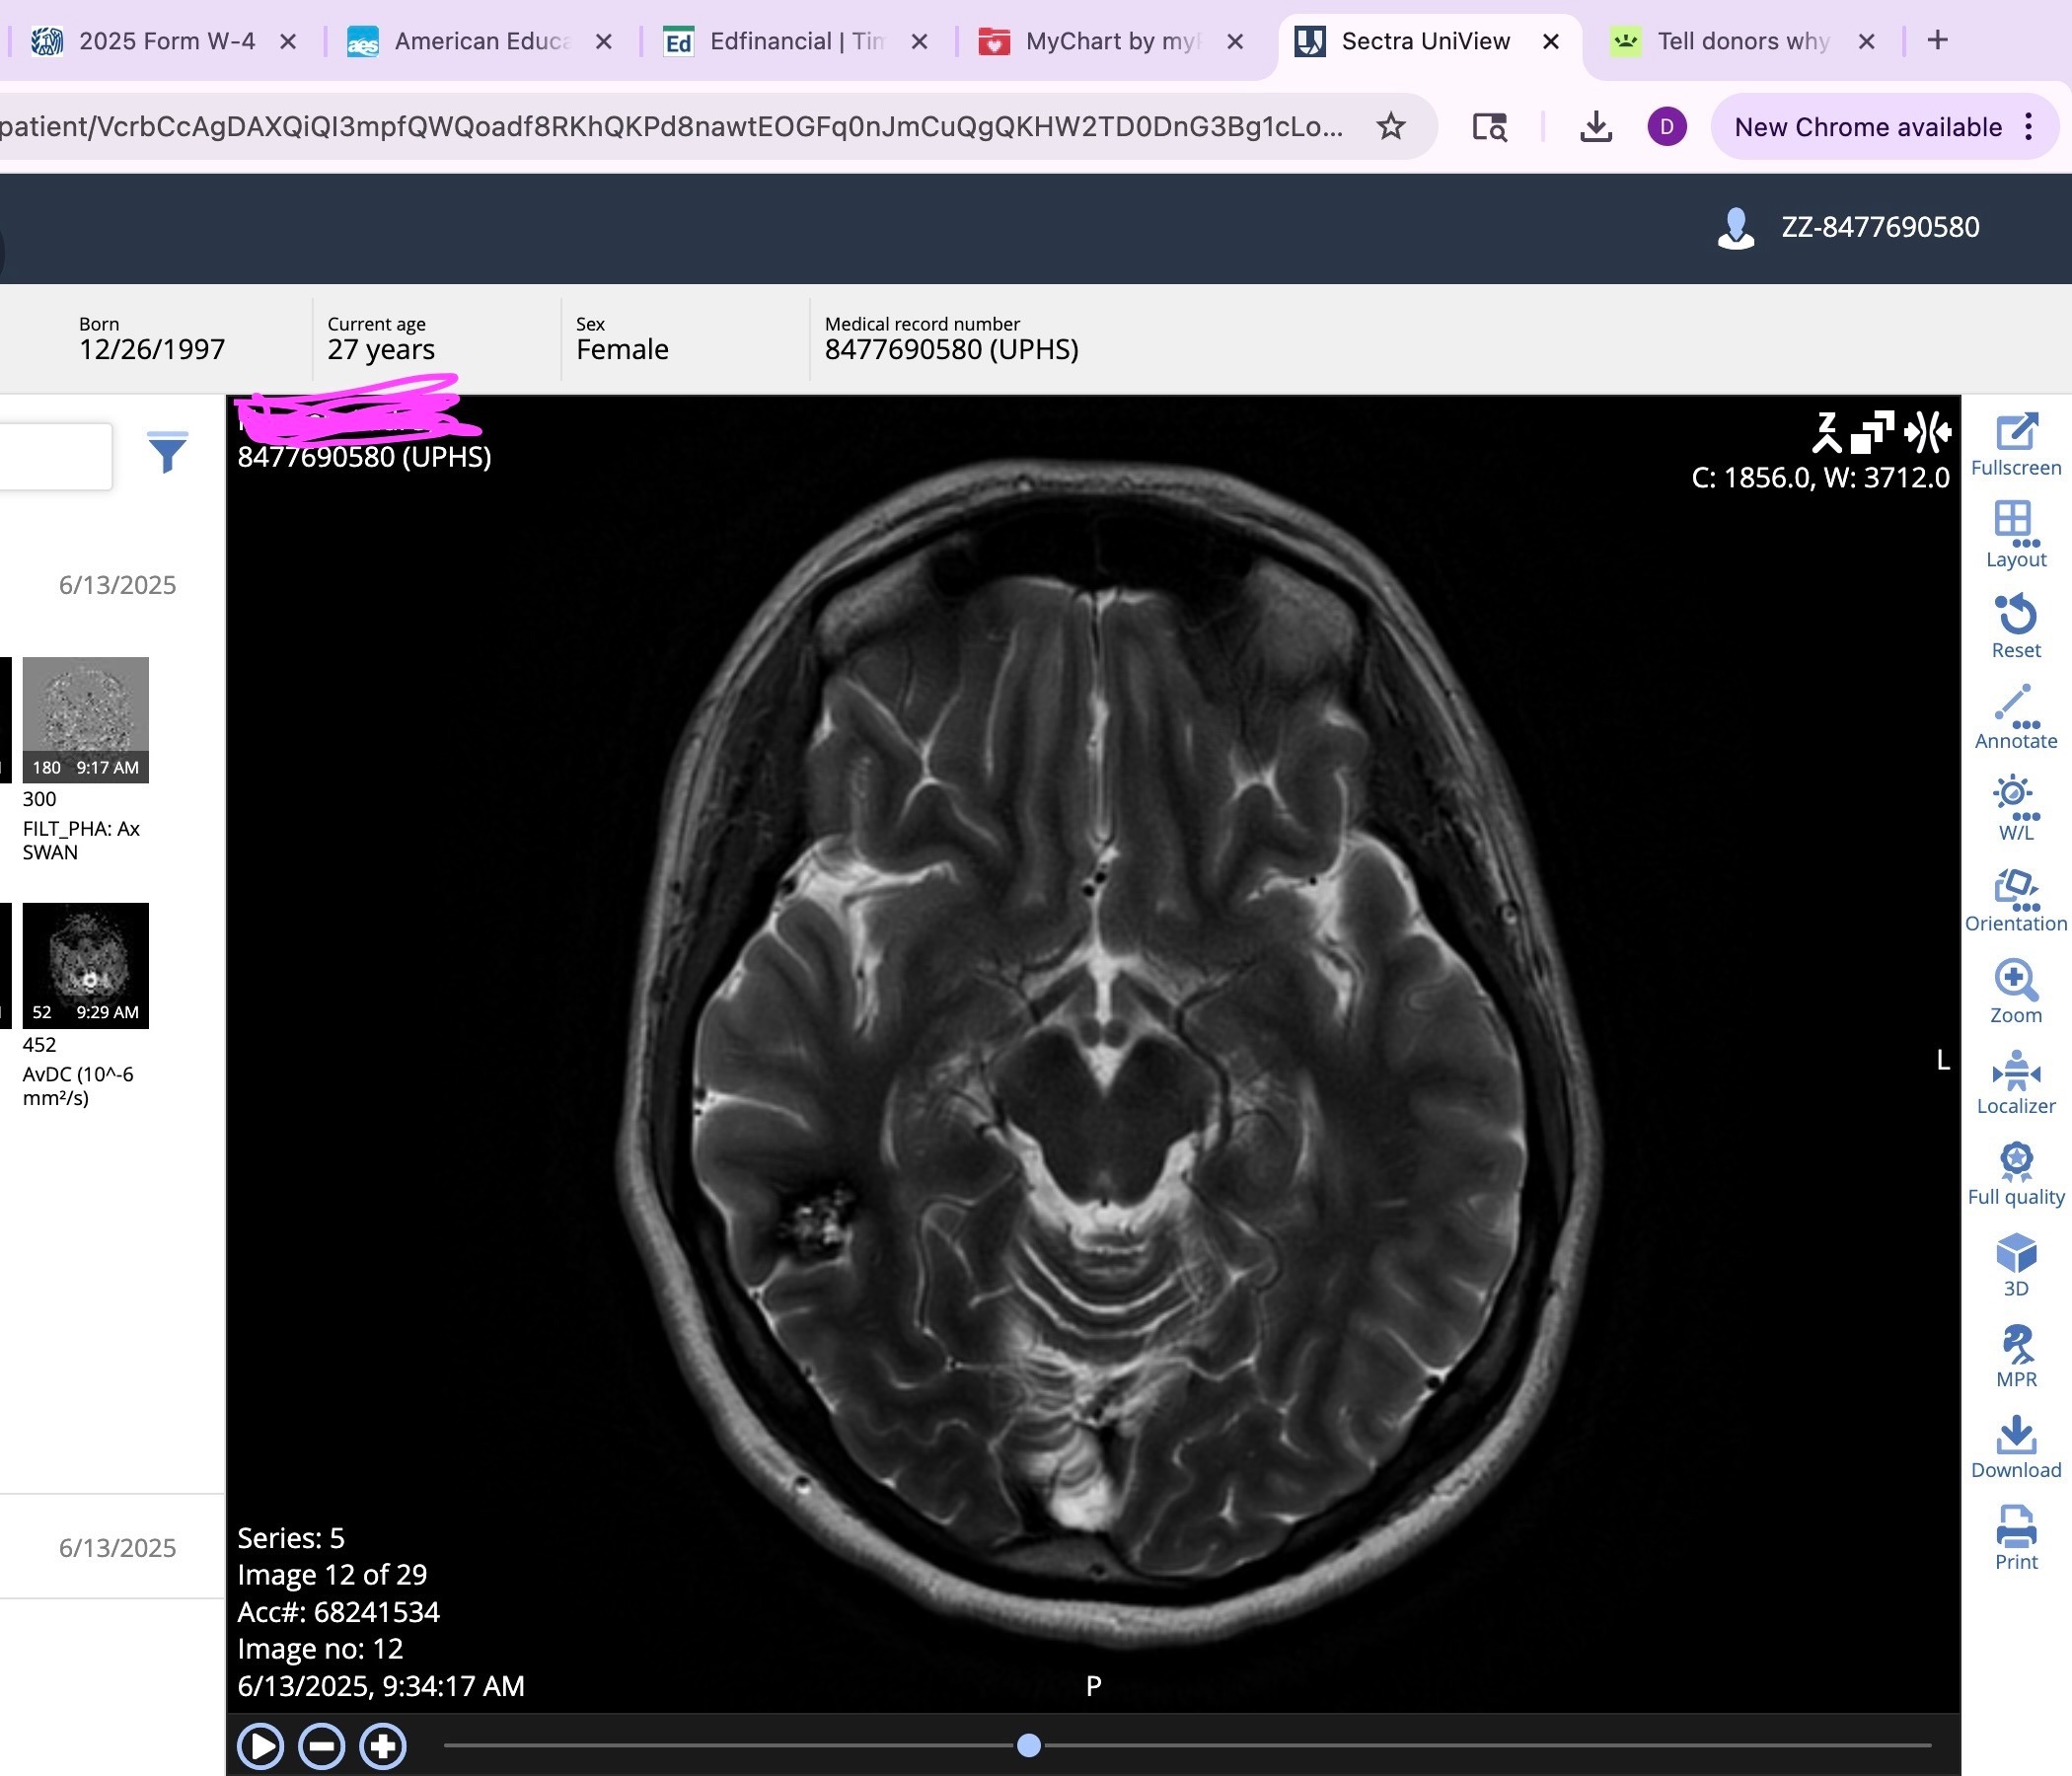
Task: Click the blue filter funnel icon
Action: 167,452
